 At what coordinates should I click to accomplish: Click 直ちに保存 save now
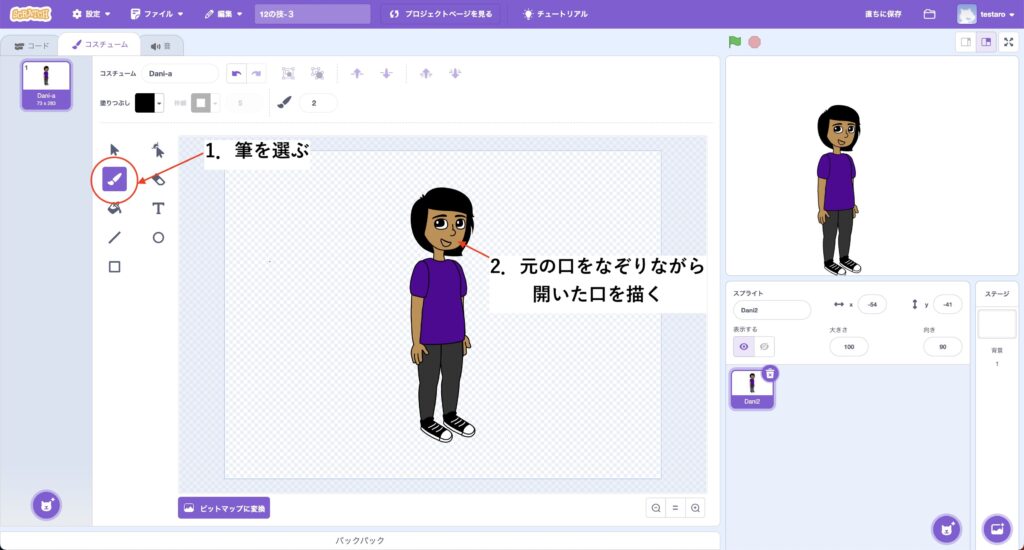pos(883,14)
